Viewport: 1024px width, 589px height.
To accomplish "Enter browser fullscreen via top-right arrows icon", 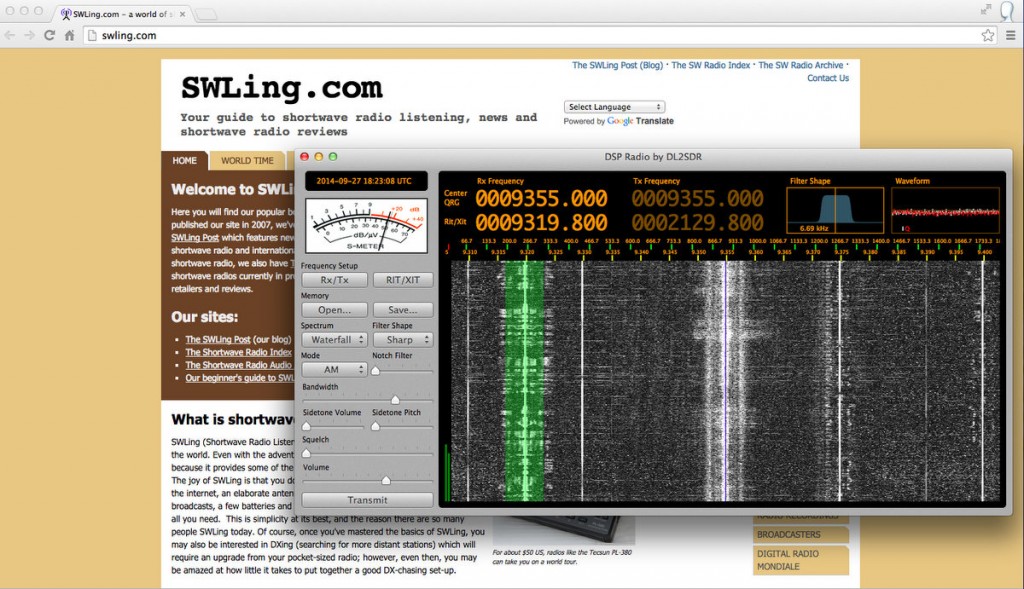I will pos(985,9).
